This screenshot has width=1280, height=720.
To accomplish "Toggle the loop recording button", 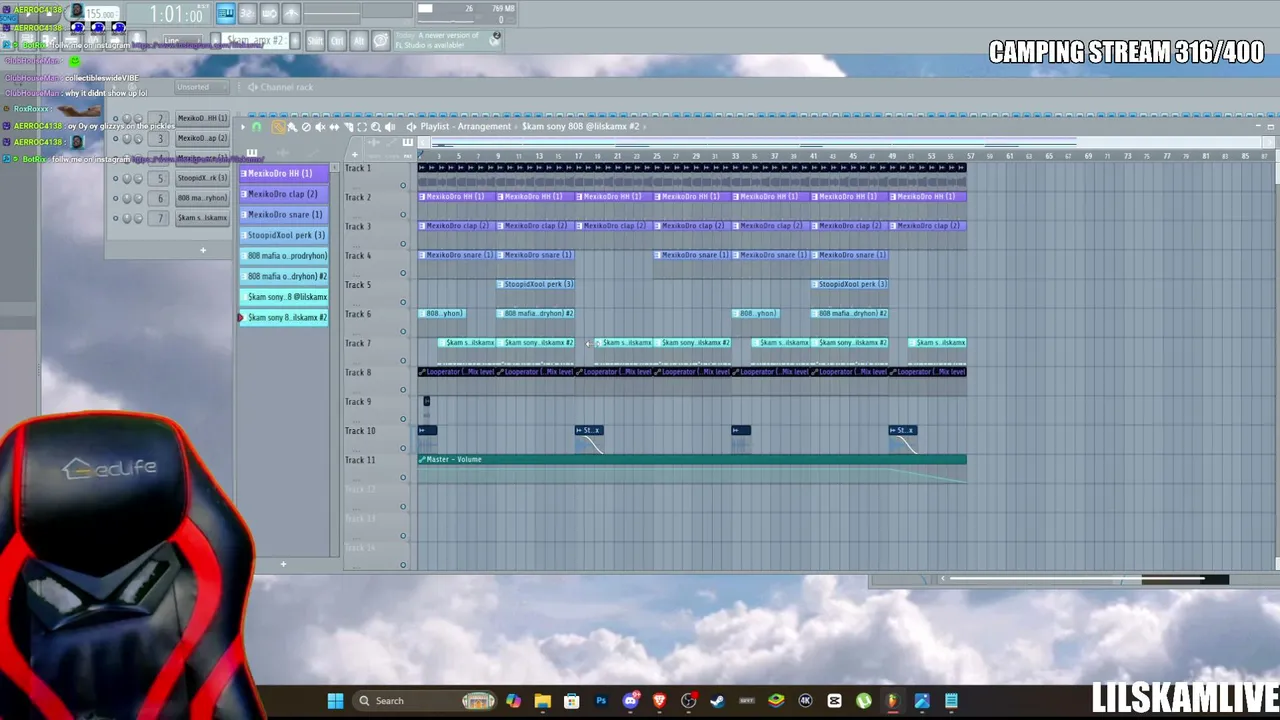I will point(270,13).
